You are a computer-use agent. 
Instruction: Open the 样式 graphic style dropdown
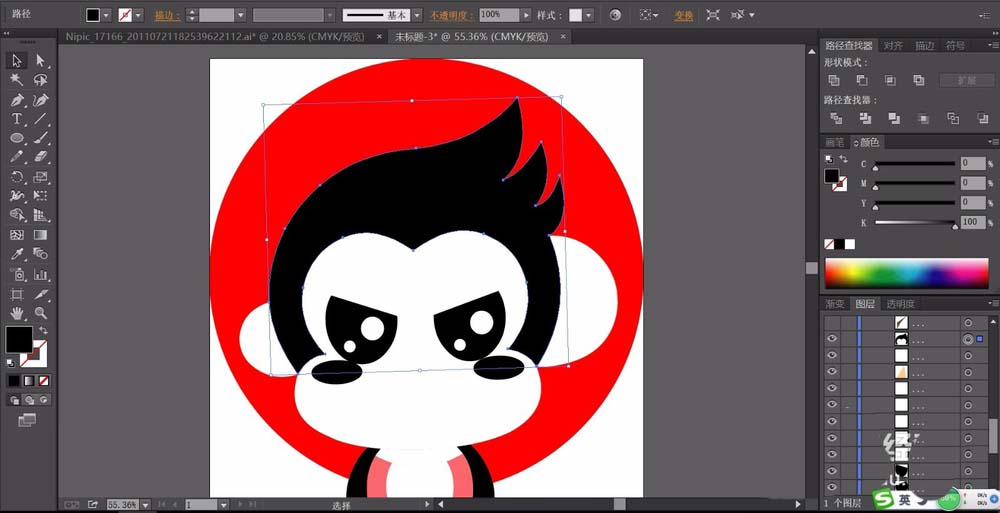(589, 15)
